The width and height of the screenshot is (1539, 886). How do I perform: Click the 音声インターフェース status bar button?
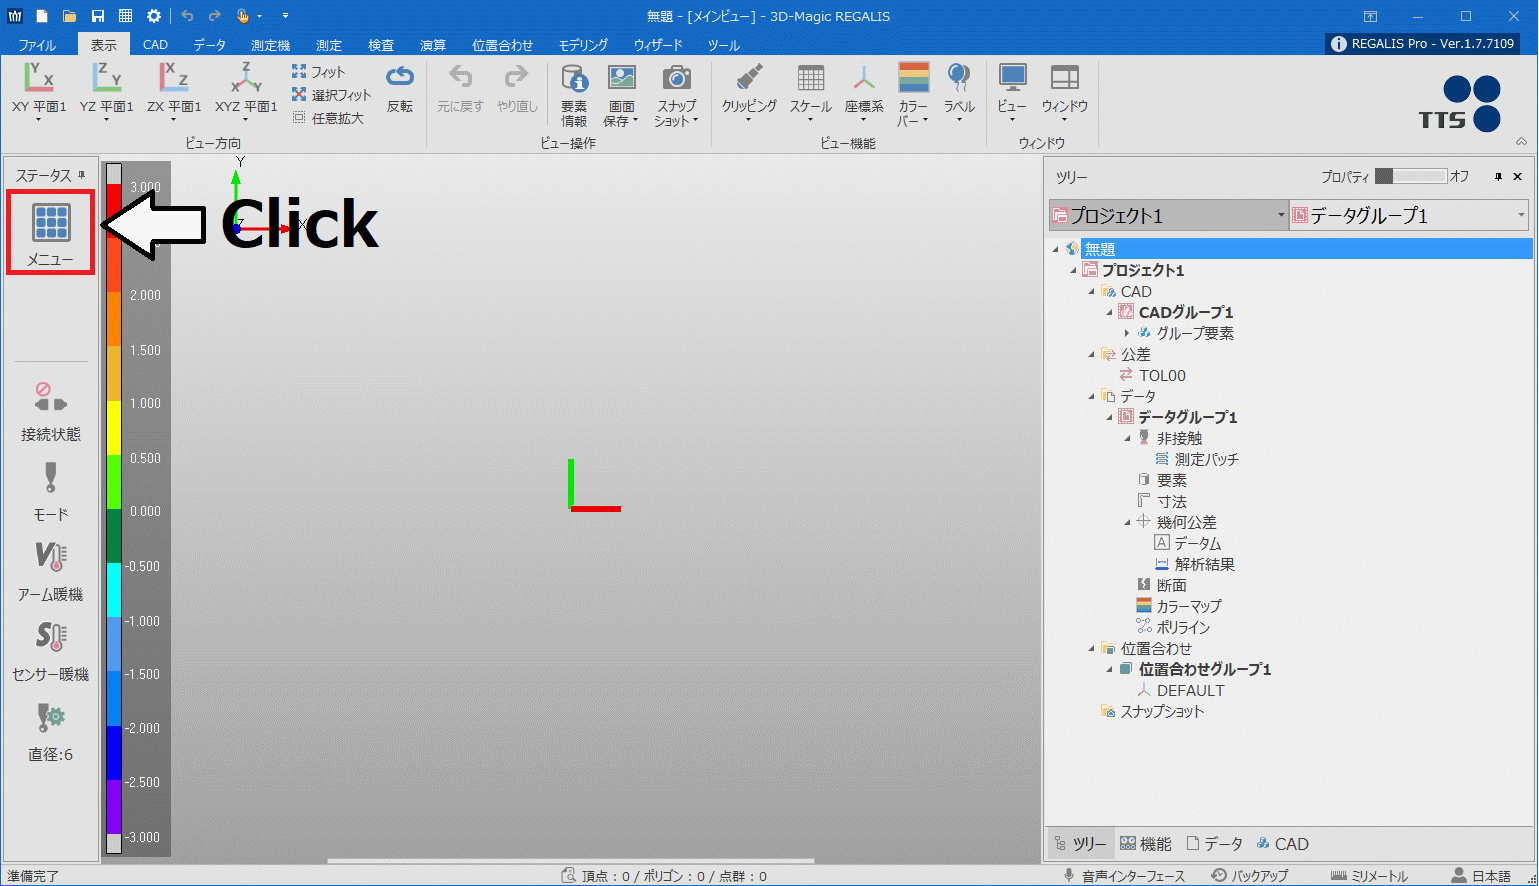coord(1124,876)
